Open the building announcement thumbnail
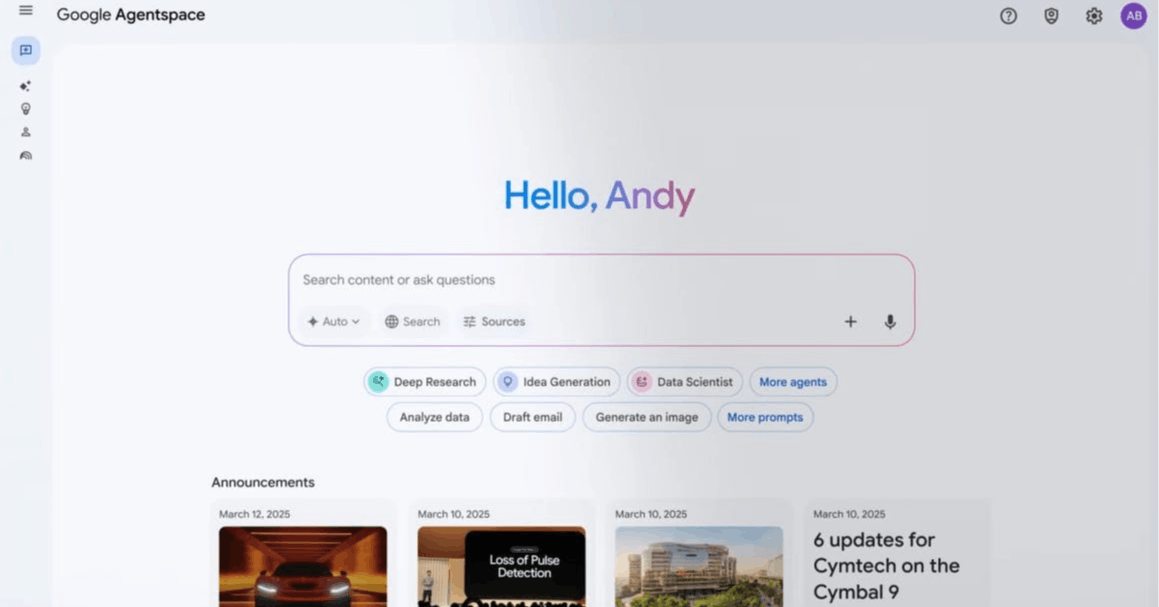This screenshot has width=1159, height=607. (x=699, y=566)
